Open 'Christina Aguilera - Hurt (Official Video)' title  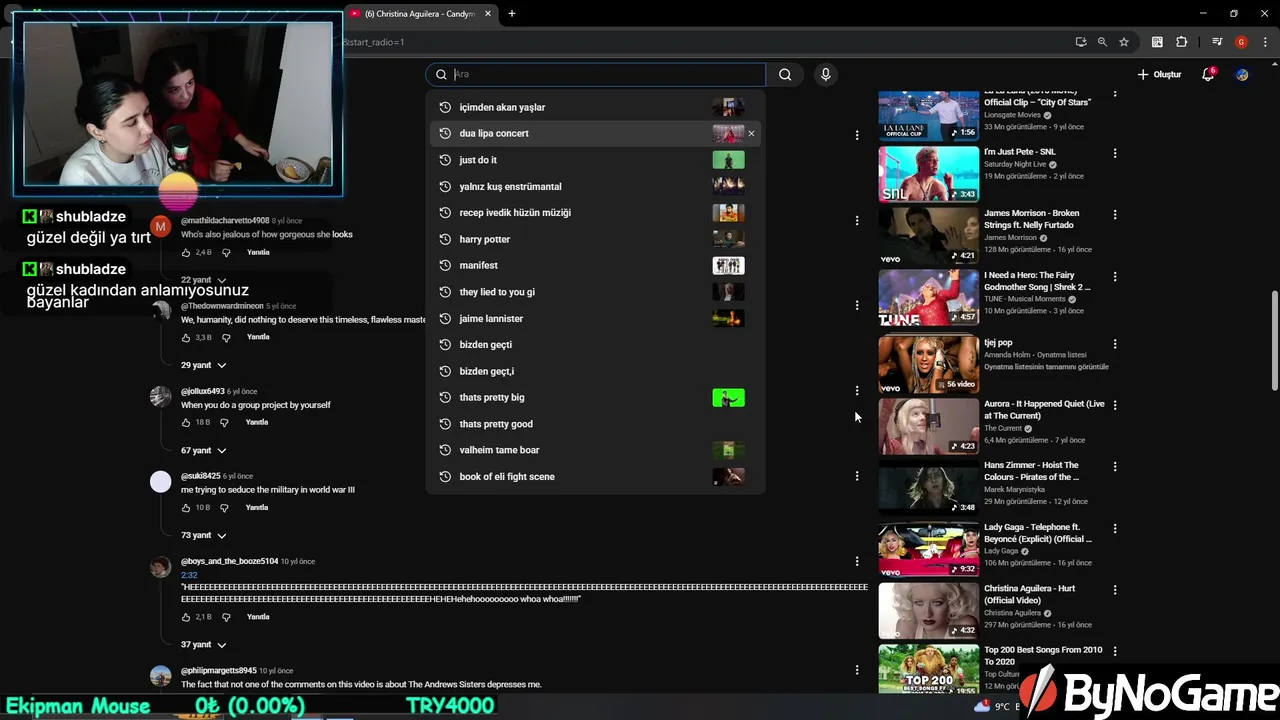click(1029, 594)
